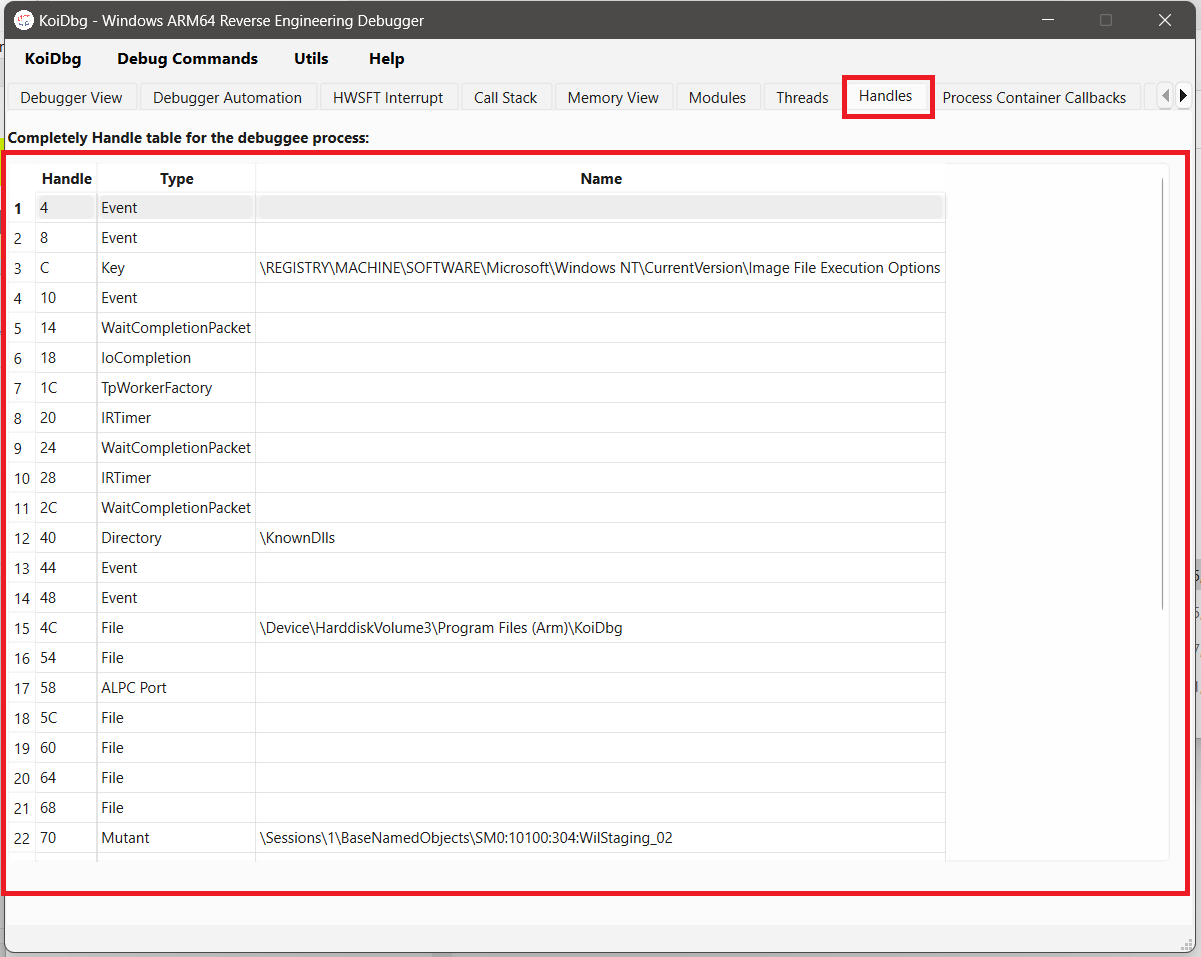Select the File cell in row 19
The image size is (1201, 957).
(x=177, y=748)
